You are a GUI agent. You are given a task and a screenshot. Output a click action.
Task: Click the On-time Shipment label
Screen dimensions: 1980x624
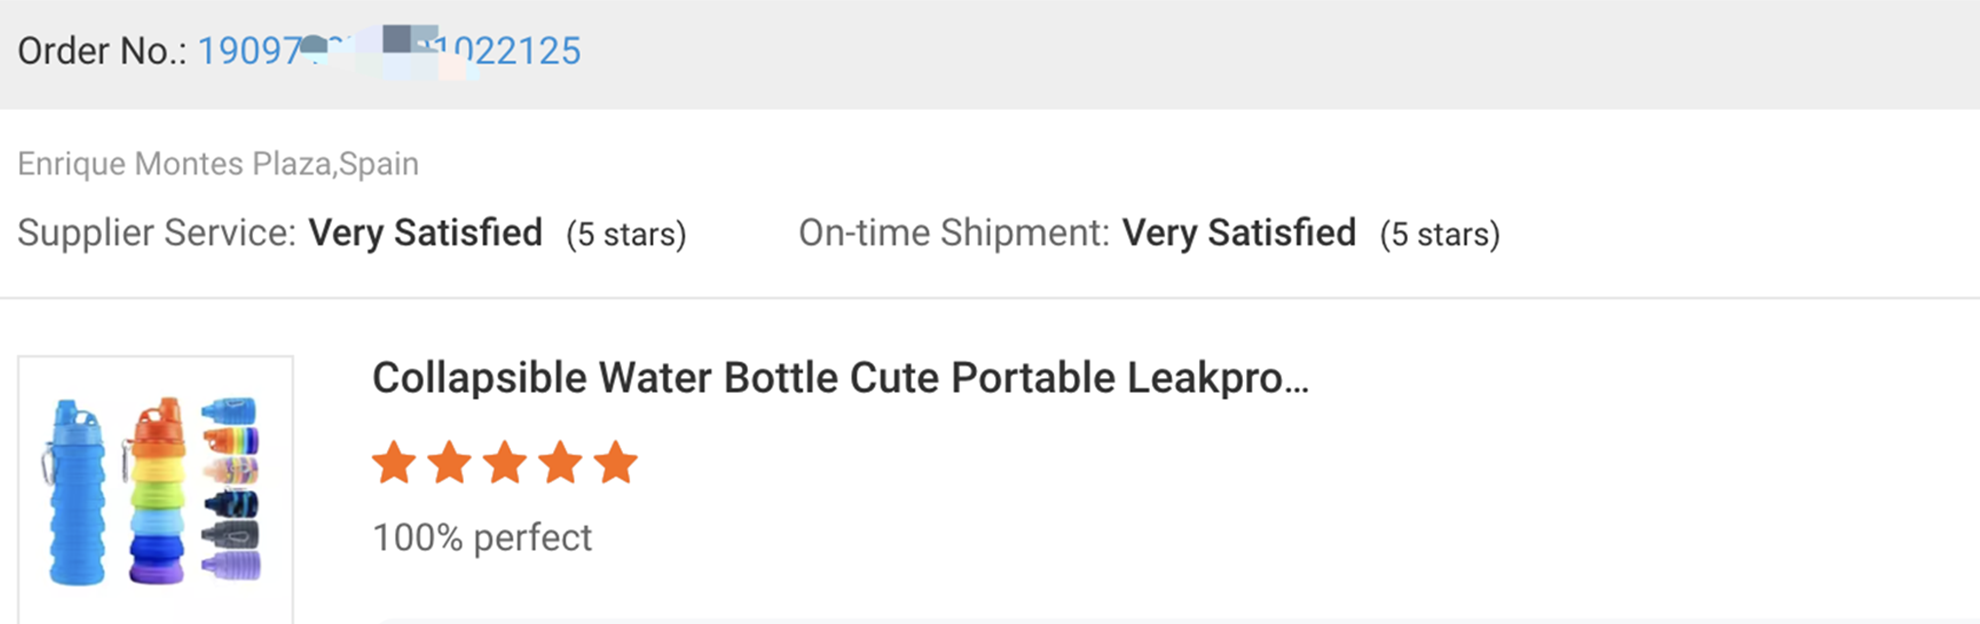tap(953, 233)
